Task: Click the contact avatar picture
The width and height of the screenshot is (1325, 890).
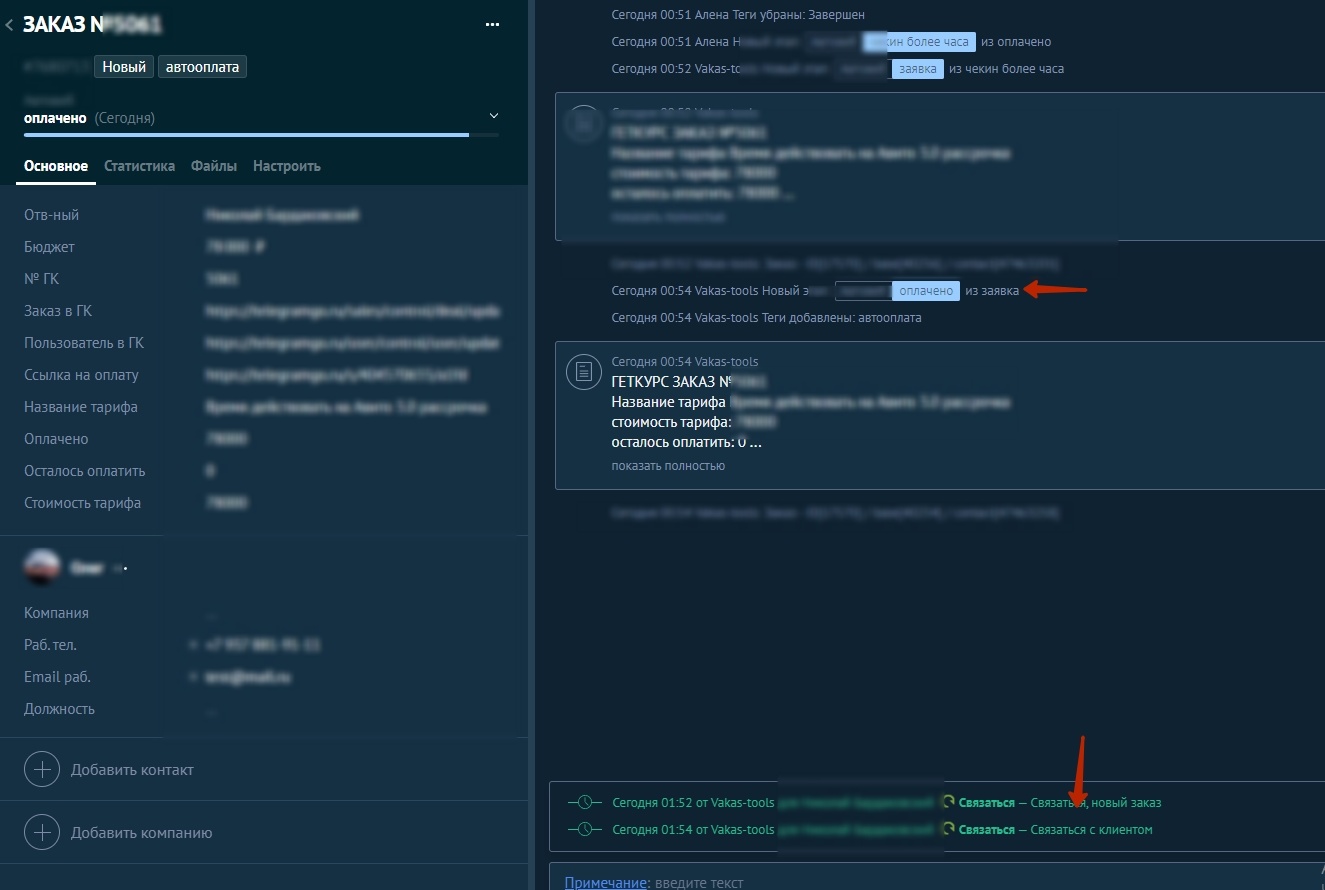Action: (x=41, y=567)
